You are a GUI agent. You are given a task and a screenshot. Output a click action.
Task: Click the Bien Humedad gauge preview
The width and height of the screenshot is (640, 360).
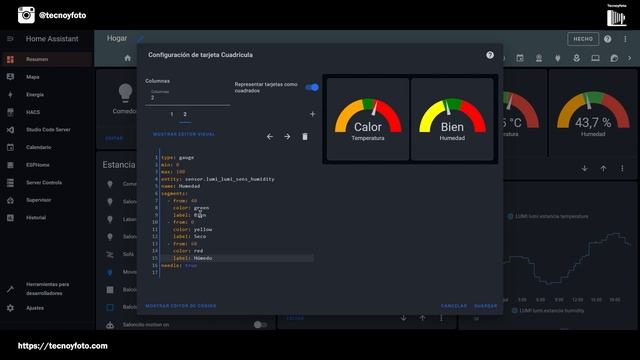pyautogui.click(x=452, y=119)
